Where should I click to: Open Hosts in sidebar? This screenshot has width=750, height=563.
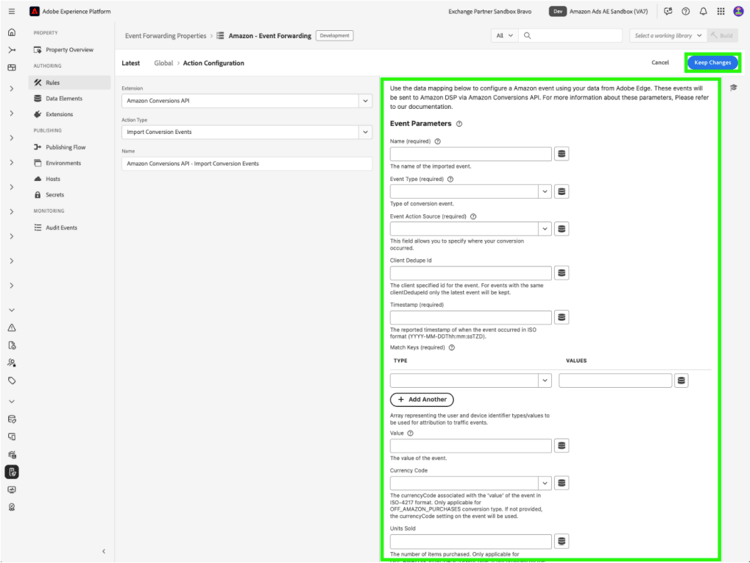[x=69, y=178]
